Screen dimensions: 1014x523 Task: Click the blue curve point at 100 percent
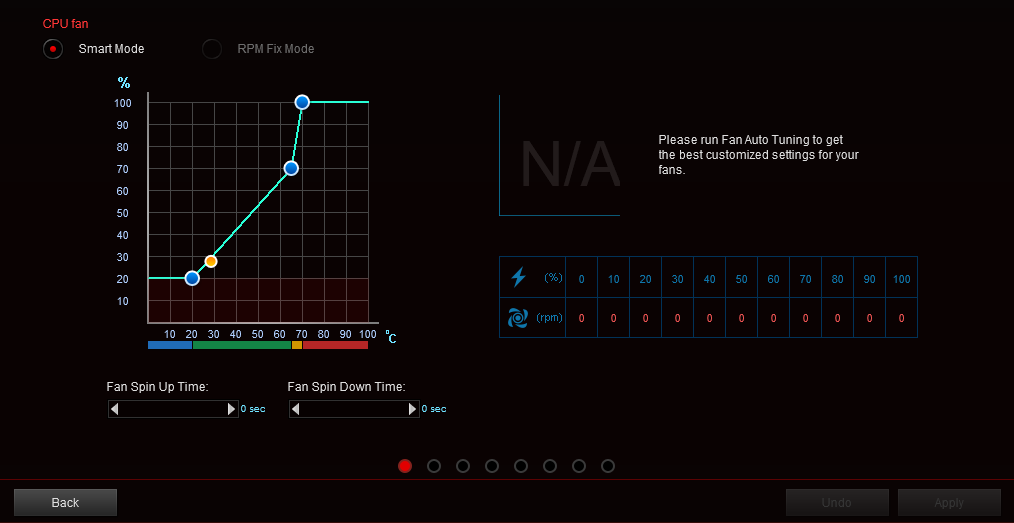[302, 102]
